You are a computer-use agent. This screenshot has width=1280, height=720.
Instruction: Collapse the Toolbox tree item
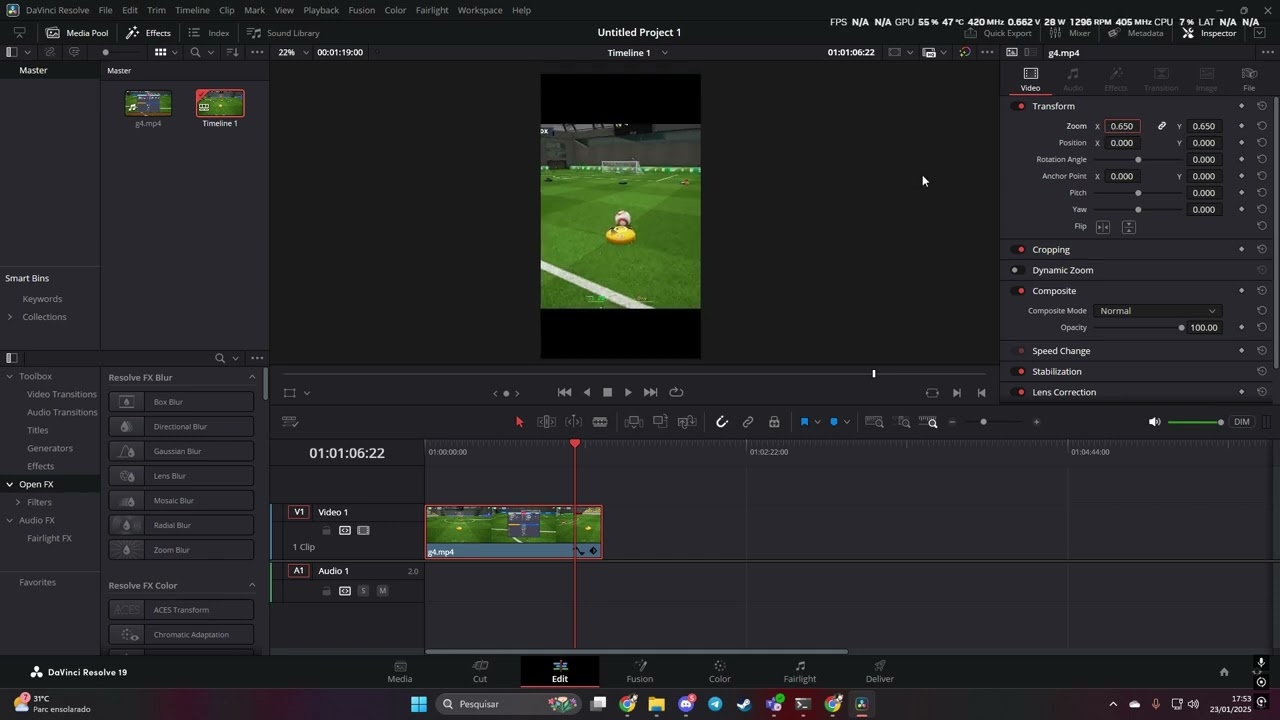pyautogui.click(x=9, y=376)
